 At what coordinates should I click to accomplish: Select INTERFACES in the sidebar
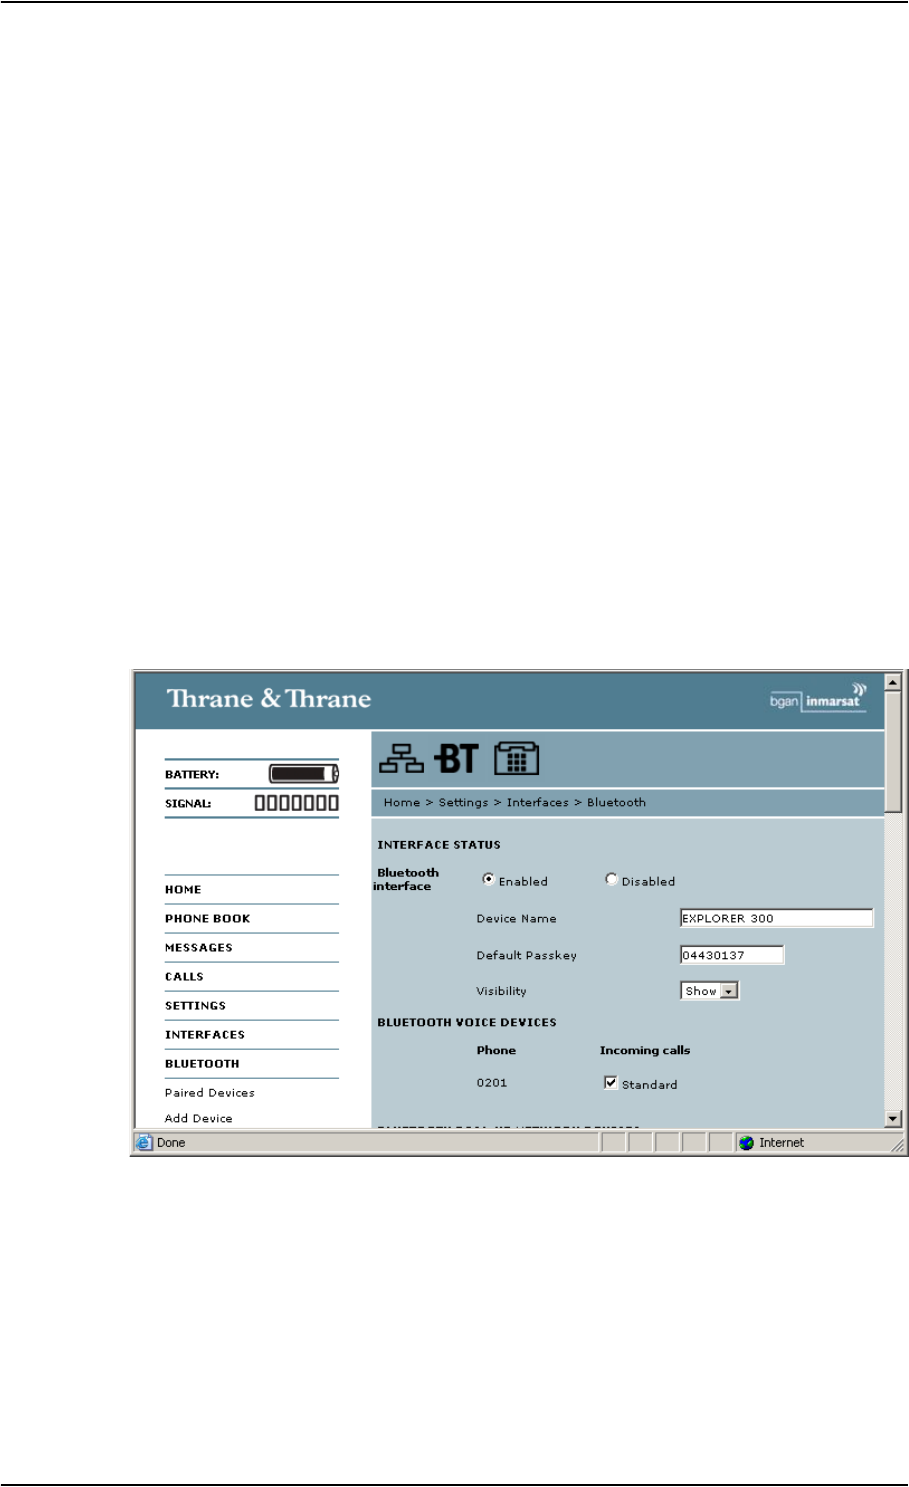(205, 1035)
